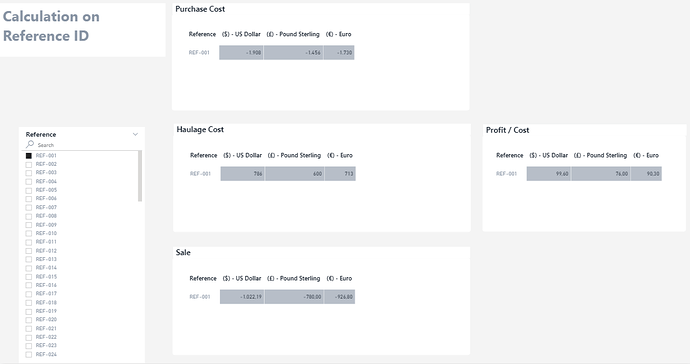Tick the REF-005 checkbox
The width and height of the screenshot is (690, 364).
(29, 190)
